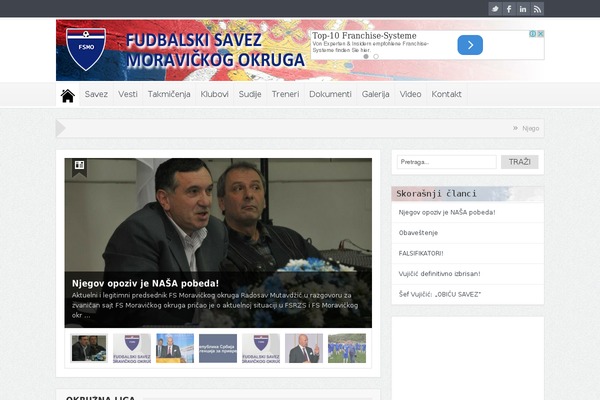This screenshot has width=600, height=400.
Task: Click the TRAŽI search button
Action: [520, 162]
